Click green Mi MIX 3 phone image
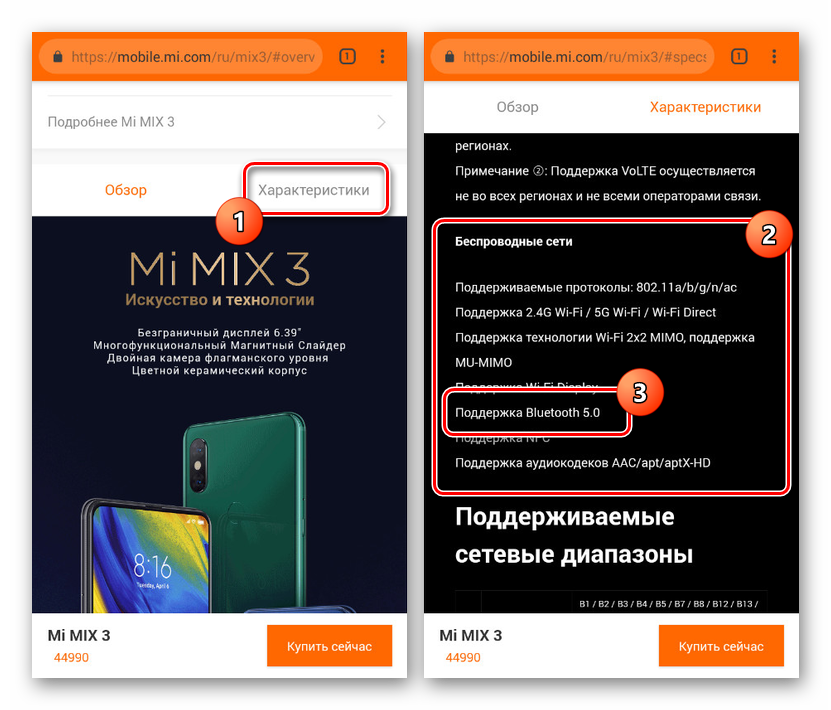 pyautogui.click(x=246, y=509)
